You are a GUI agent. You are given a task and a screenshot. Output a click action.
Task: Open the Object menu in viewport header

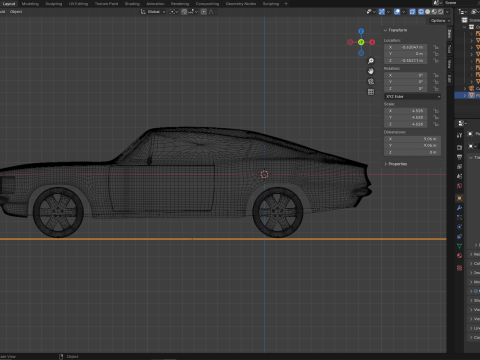(16, 12)
